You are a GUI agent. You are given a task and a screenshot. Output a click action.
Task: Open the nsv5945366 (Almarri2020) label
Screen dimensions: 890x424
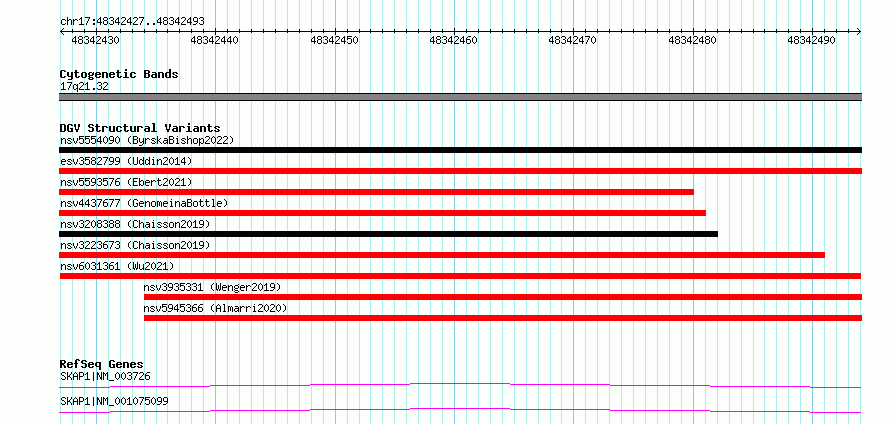(215, 308)
